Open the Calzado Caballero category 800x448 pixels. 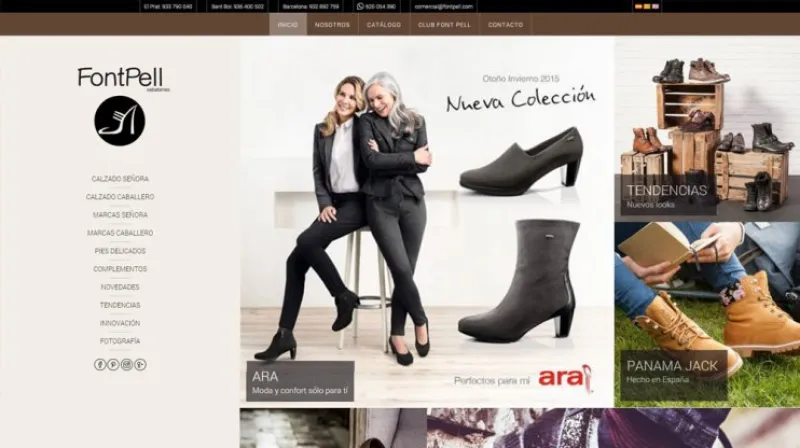tap(120, 197)
